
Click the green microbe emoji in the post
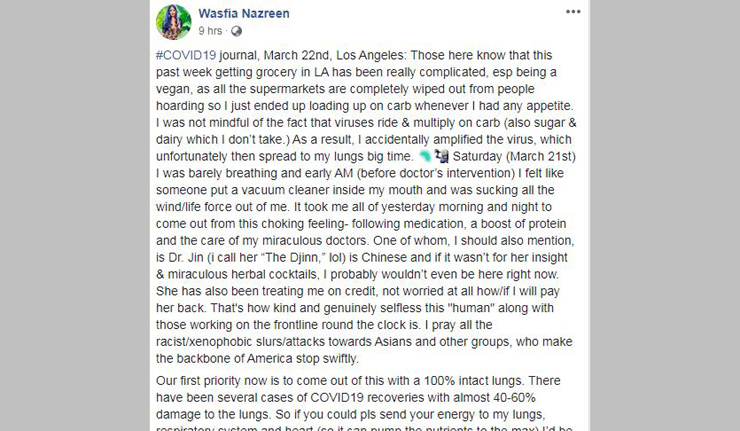pos(424,157)
